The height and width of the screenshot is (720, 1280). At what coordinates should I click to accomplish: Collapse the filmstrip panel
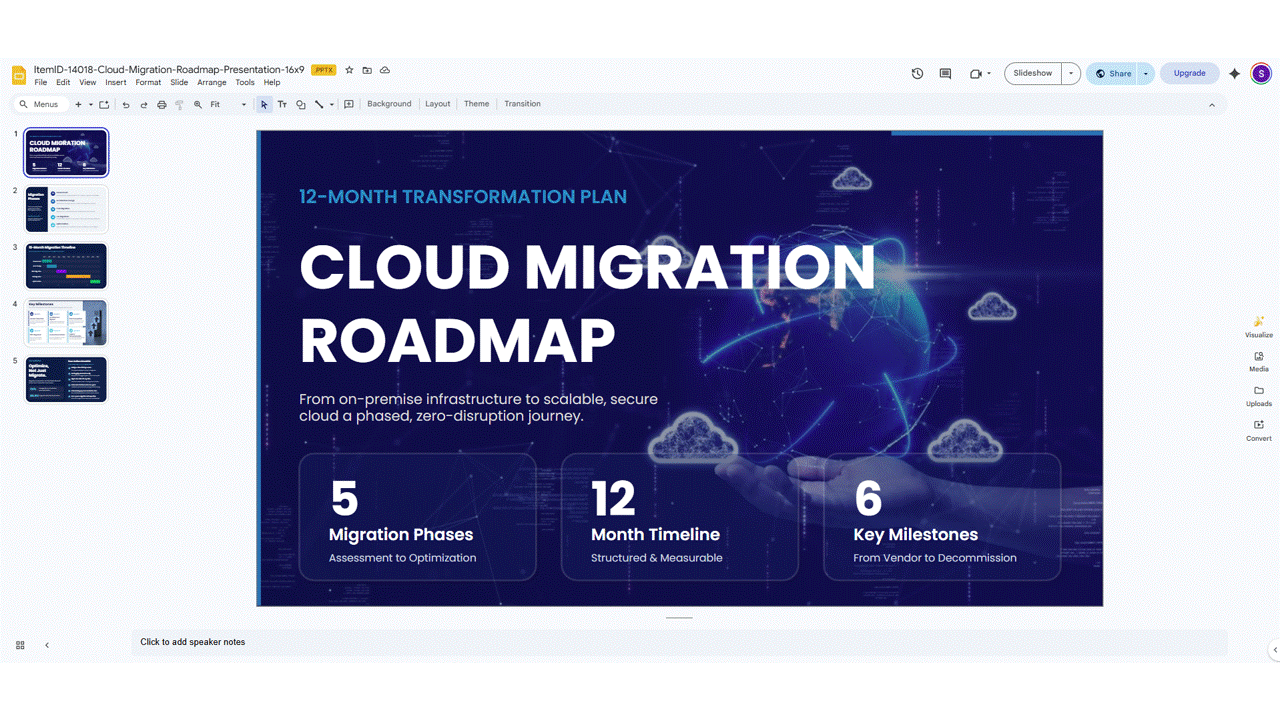[x=47, y=645]
